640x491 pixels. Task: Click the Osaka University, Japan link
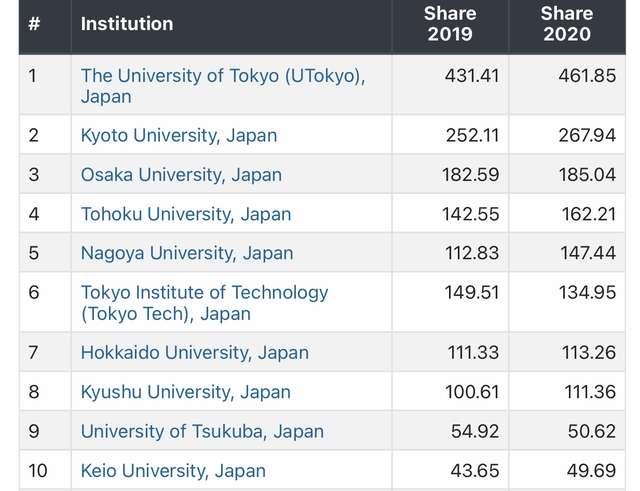click(x=181, y=174)
